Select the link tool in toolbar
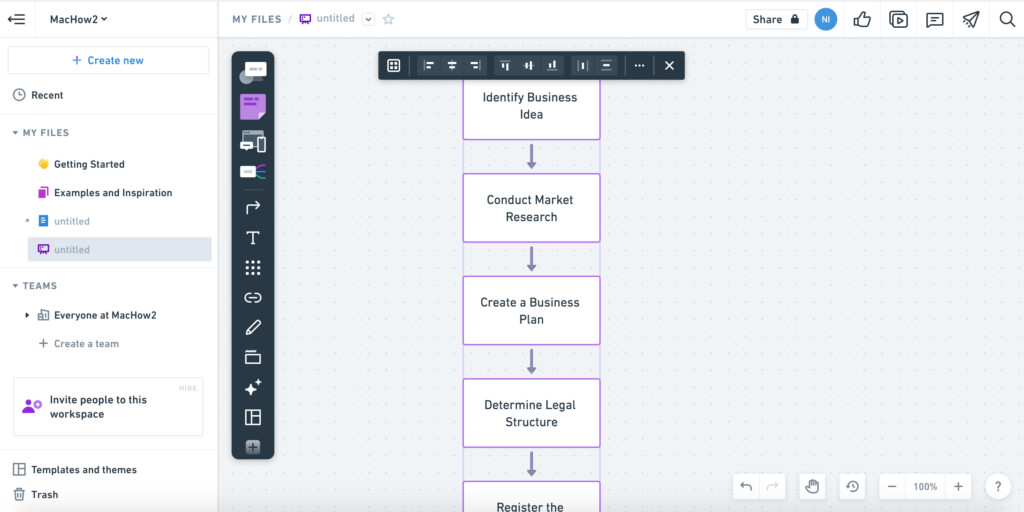Image resolution: width=1024 pixels, height=512 pixels. (253, 298)
